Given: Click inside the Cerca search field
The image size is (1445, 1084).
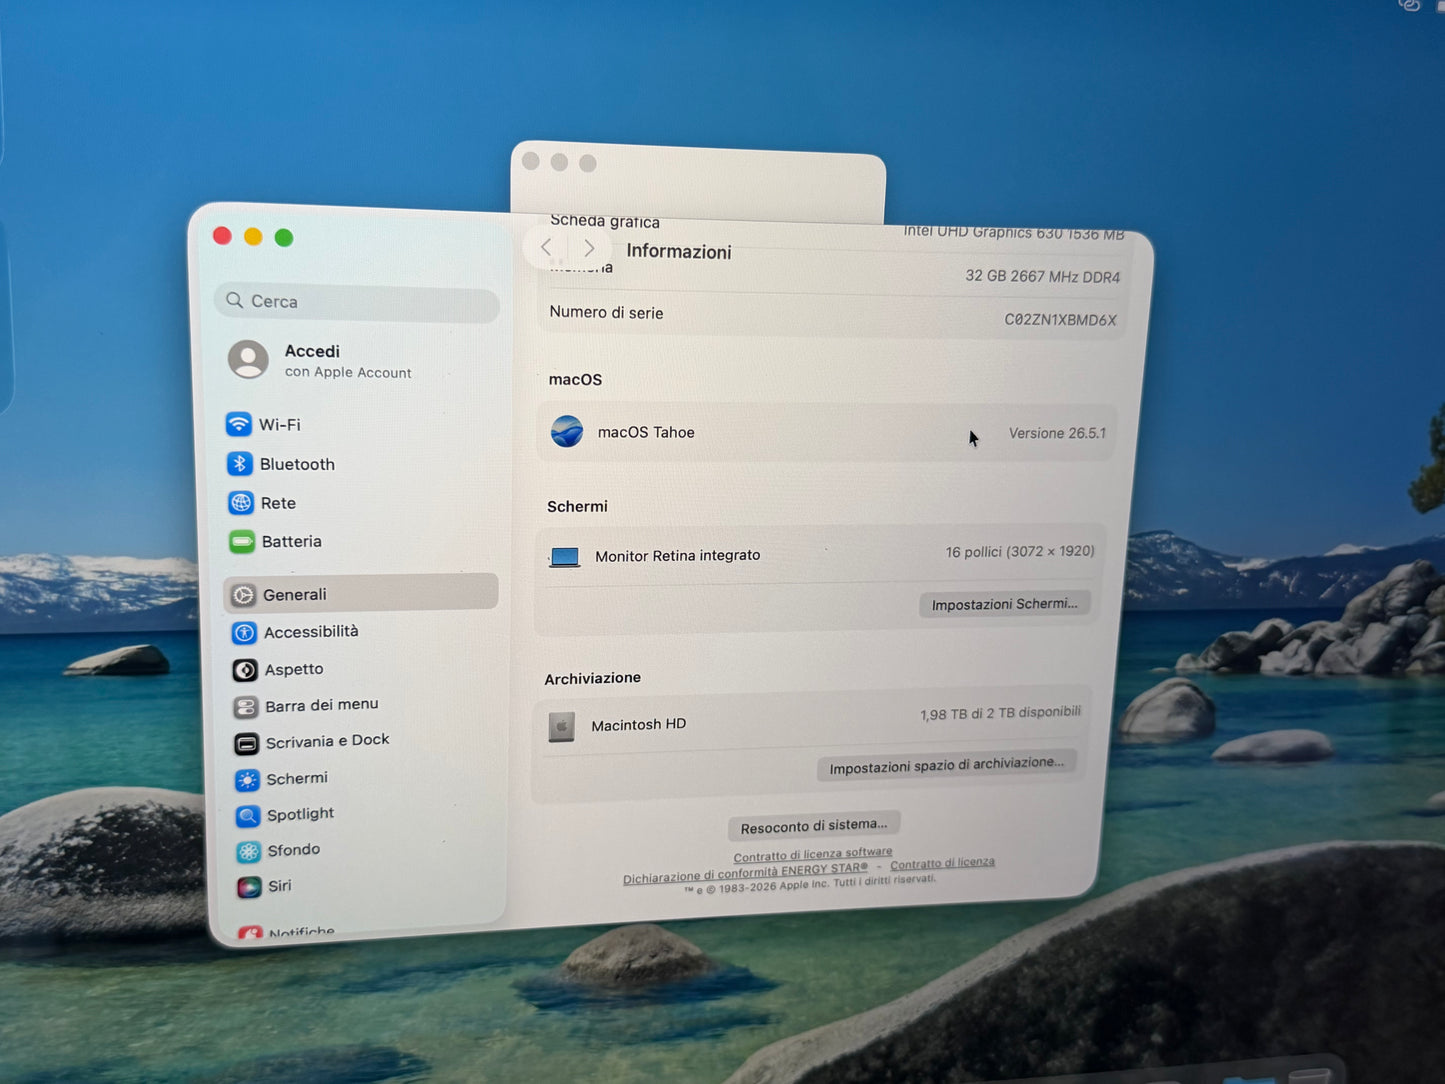Looking at the screenshot, I should pos(357,303).
